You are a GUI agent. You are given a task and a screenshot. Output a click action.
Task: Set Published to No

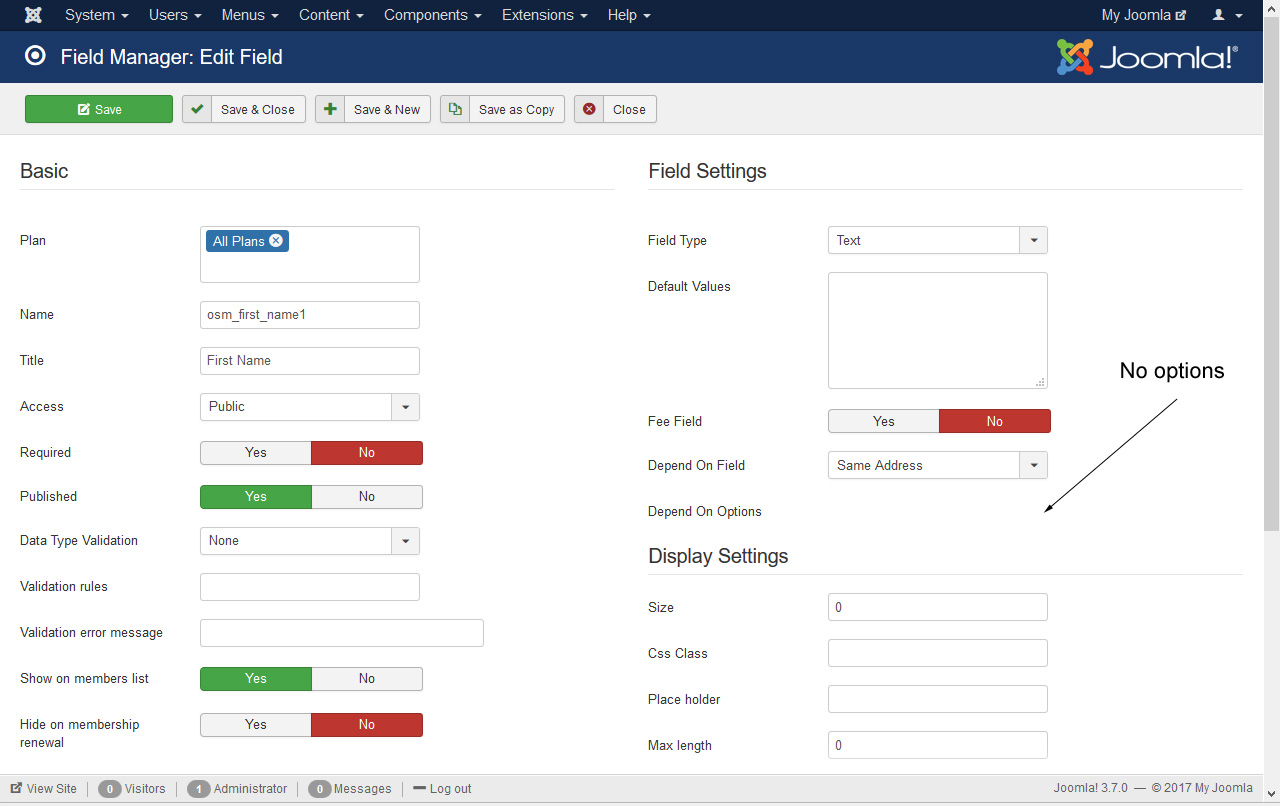click(x=367, y=497)
